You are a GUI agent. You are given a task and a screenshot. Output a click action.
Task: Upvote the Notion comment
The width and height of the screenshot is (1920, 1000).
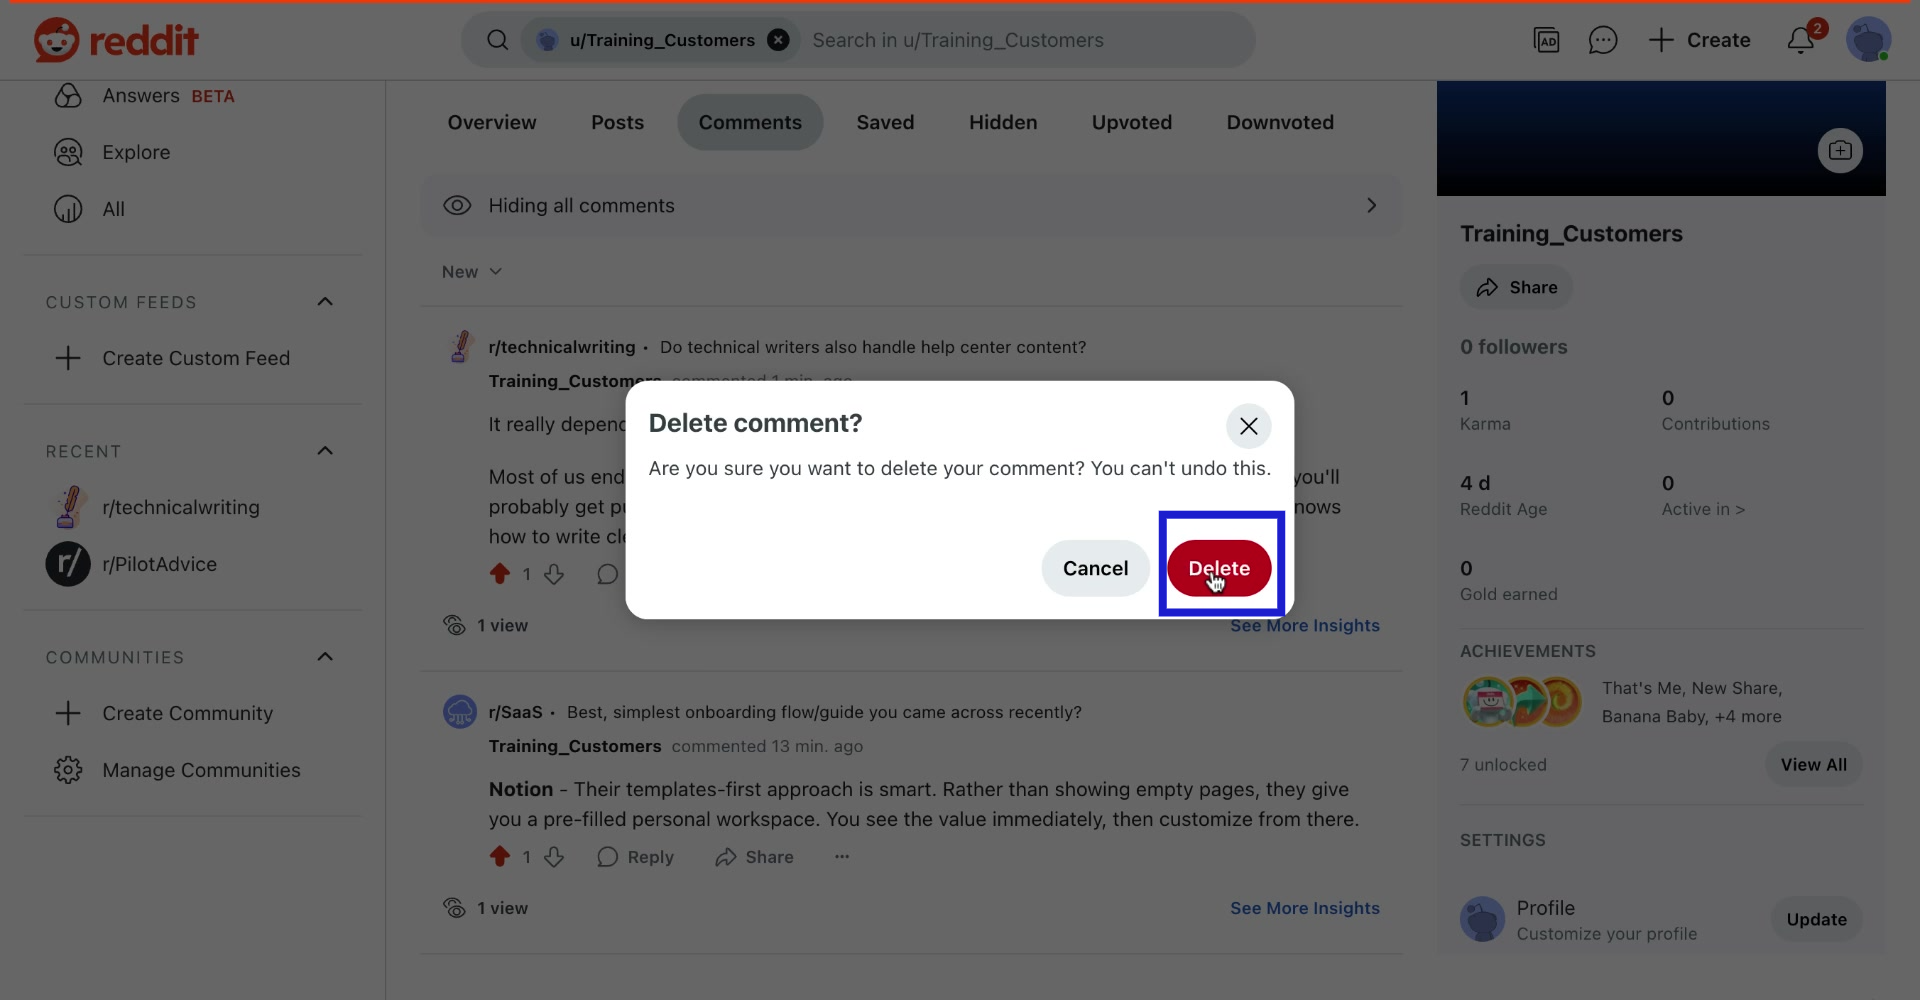coord(502,856)
